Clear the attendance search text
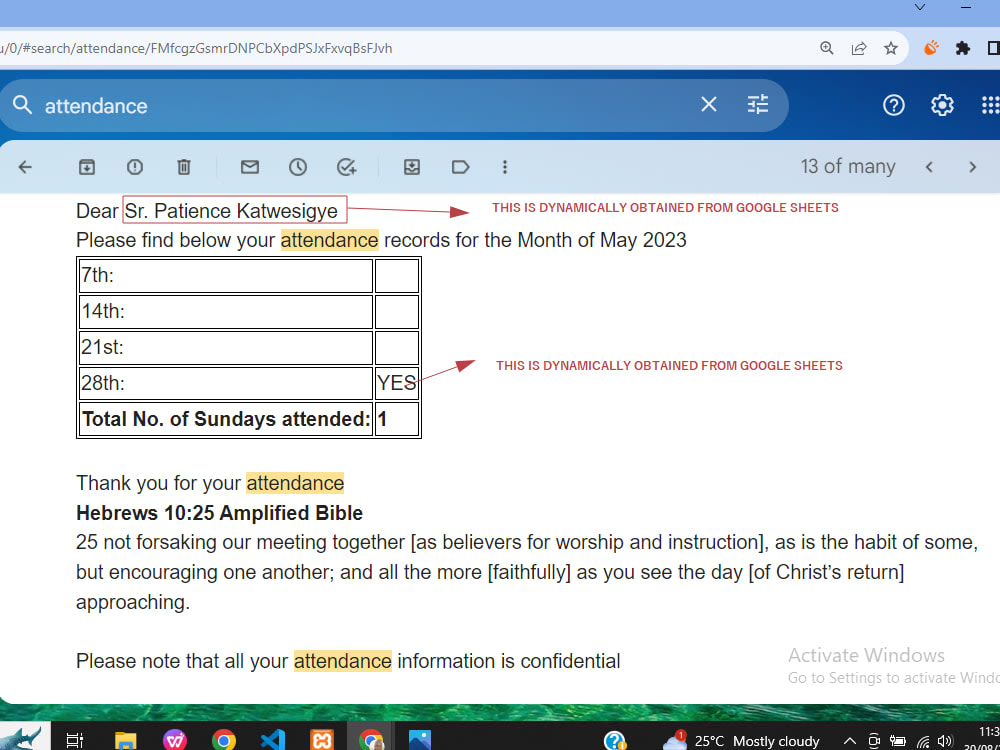Viewport: 1000px width, 750px height. pos(709,104)
